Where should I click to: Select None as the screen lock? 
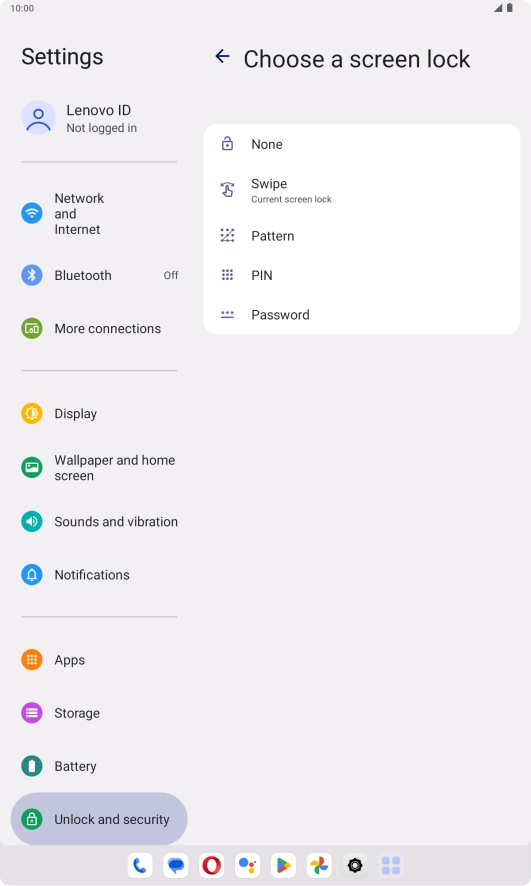click(x=362, y=144)
